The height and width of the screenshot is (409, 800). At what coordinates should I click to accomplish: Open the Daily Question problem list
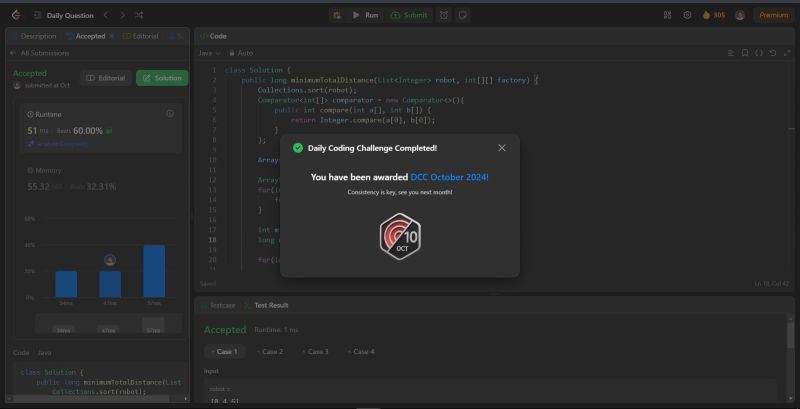pos(64,15)
